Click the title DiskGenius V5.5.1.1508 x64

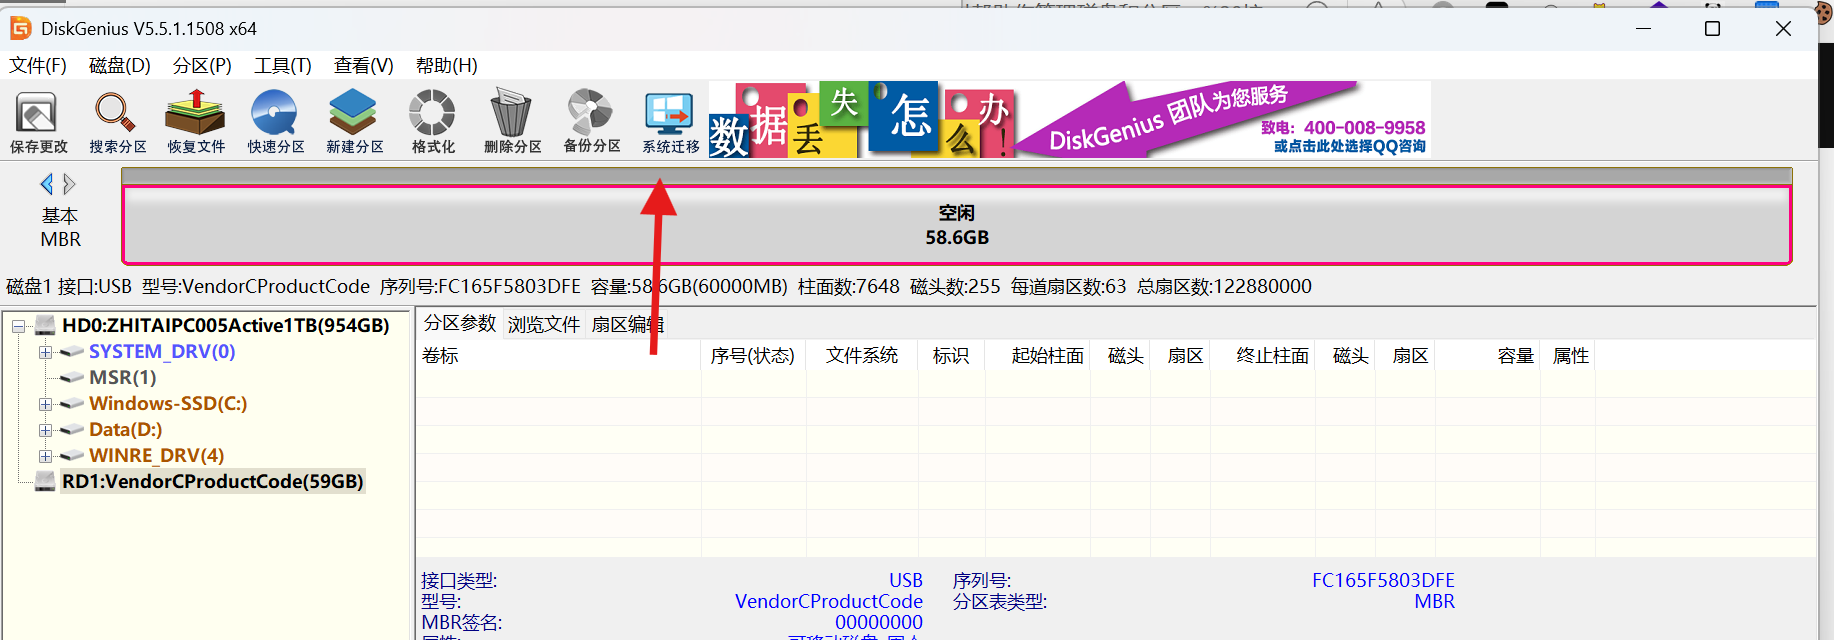click(x=149, y=29)
